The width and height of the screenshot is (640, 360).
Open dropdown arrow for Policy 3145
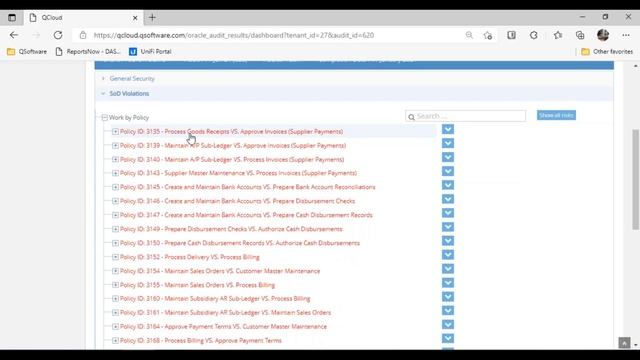(x=448, y=185)
